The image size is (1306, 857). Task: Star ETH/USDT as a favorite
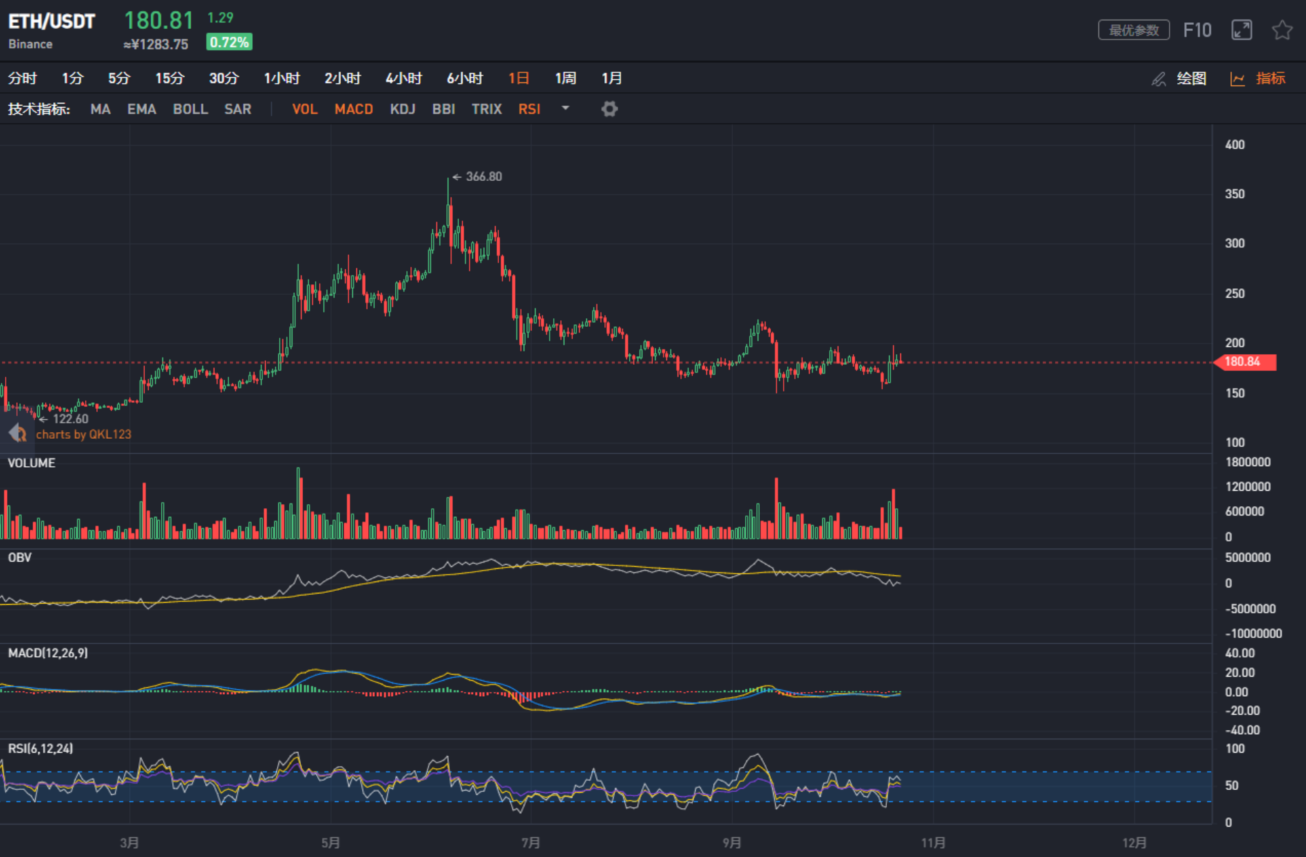tap(1282, 30)
